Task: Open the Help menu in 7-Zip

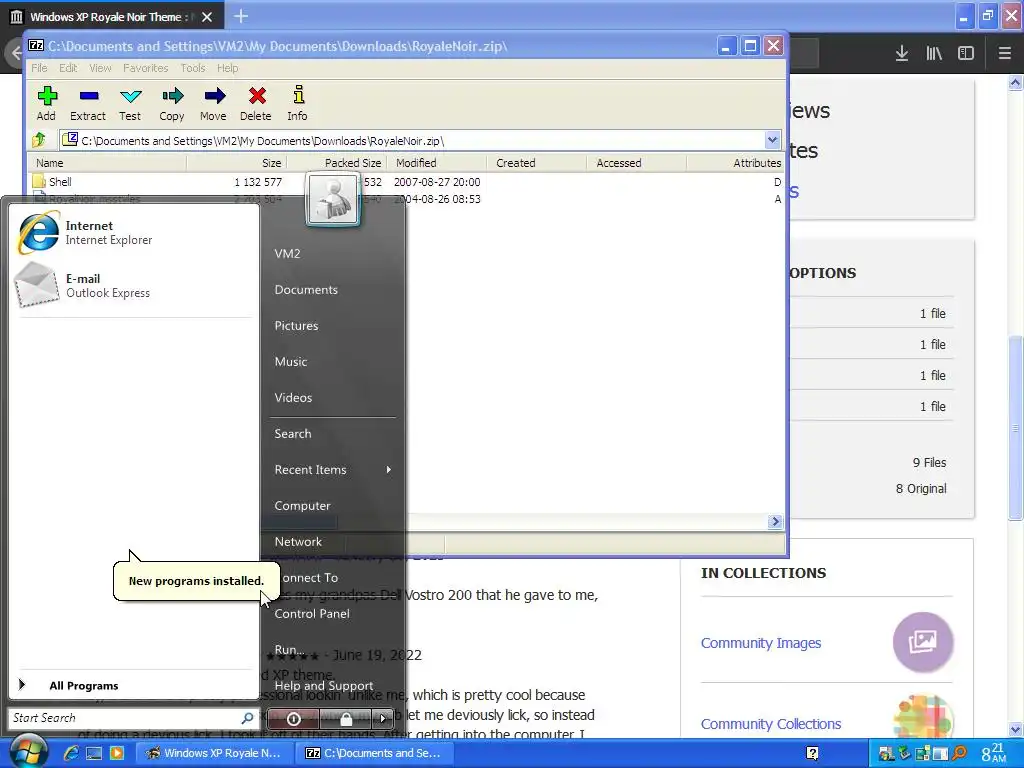Action: (x=227, y=68)
